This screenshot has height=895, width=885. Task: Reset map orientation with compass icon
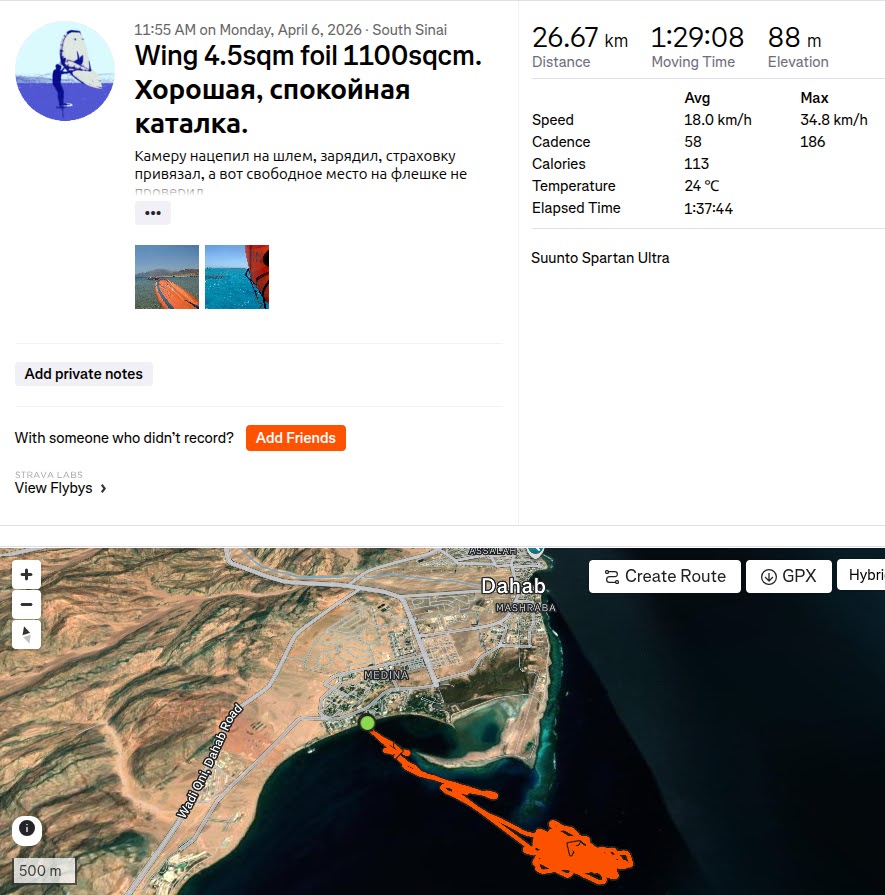(x=26, y=634)
